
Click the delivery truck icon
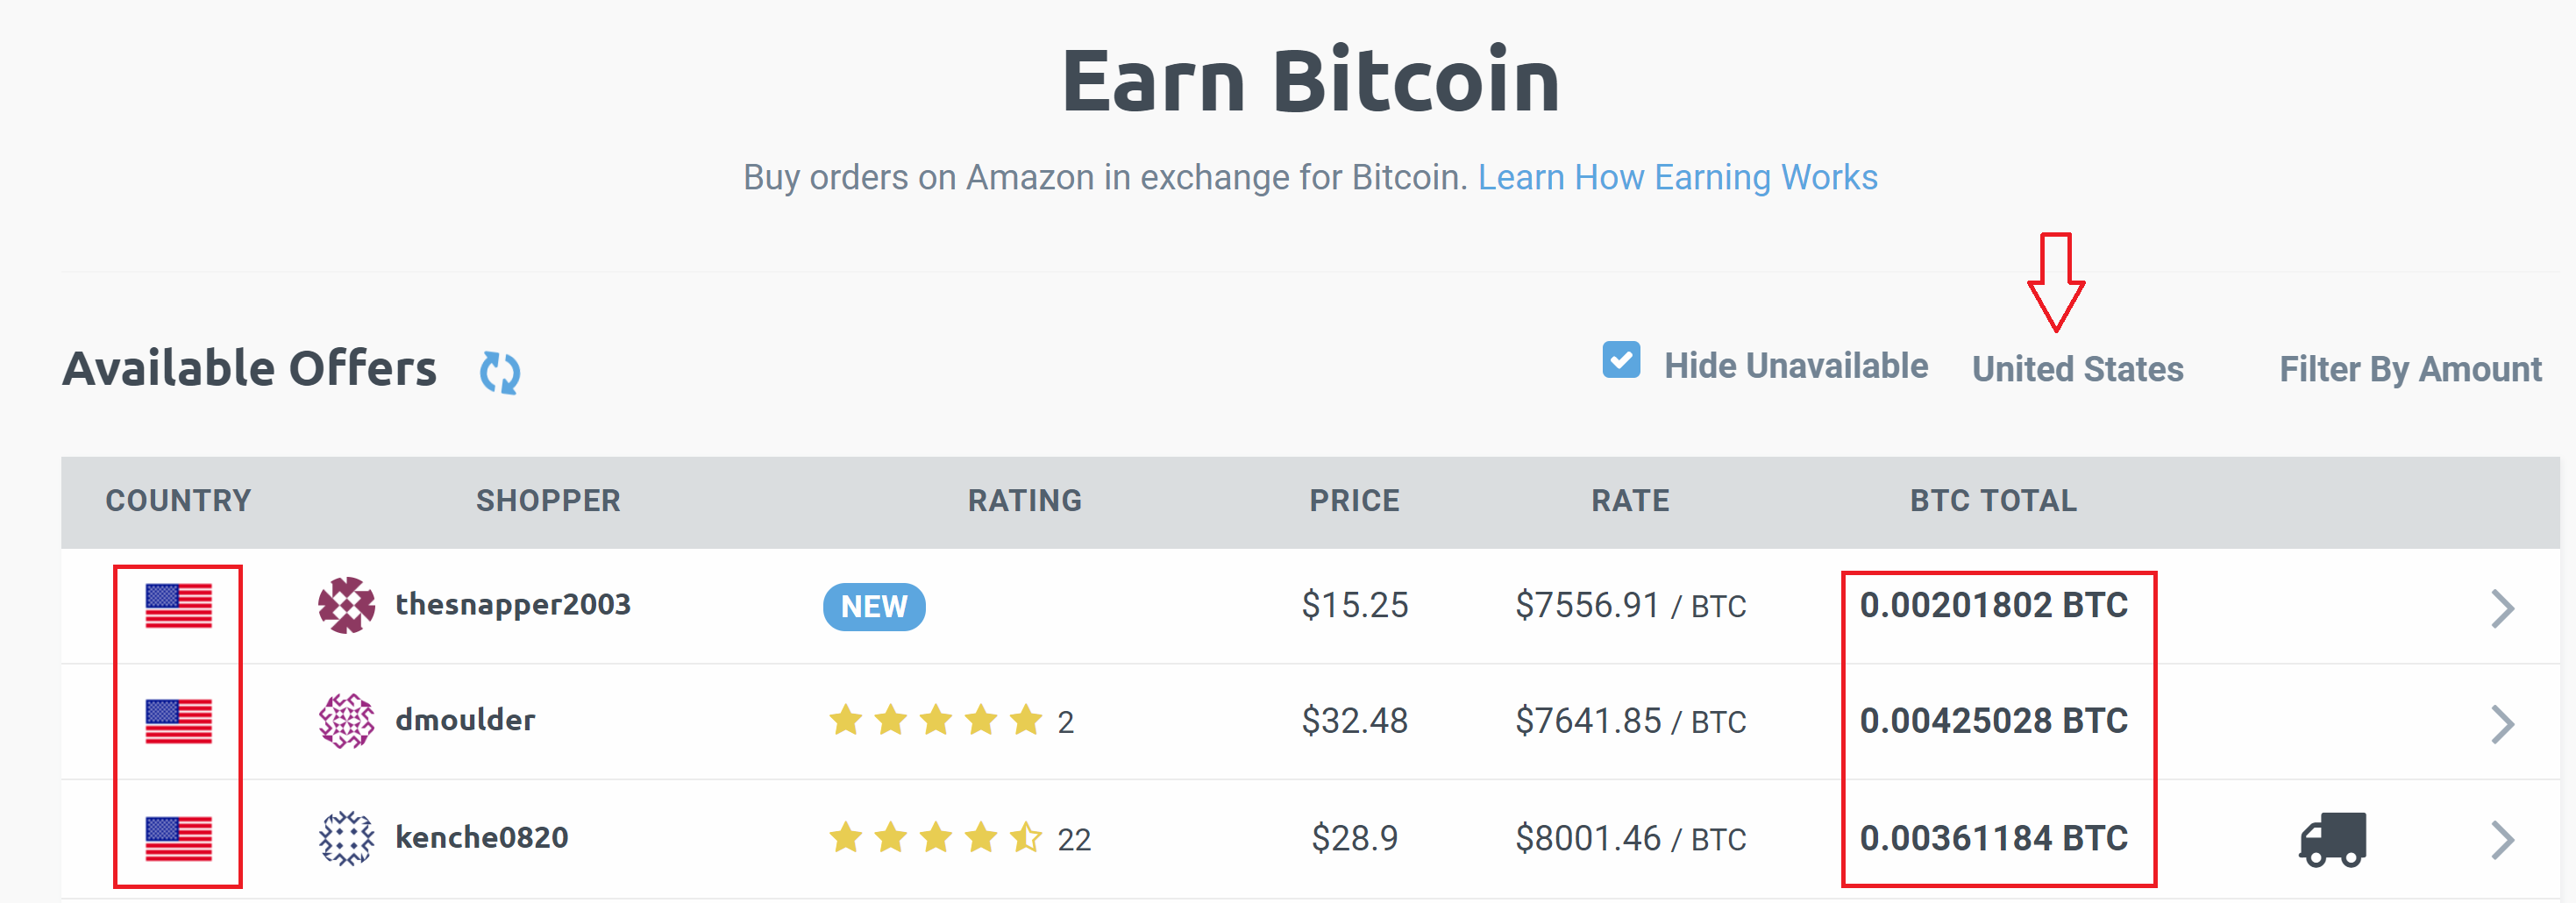[x=2332, y=839]
